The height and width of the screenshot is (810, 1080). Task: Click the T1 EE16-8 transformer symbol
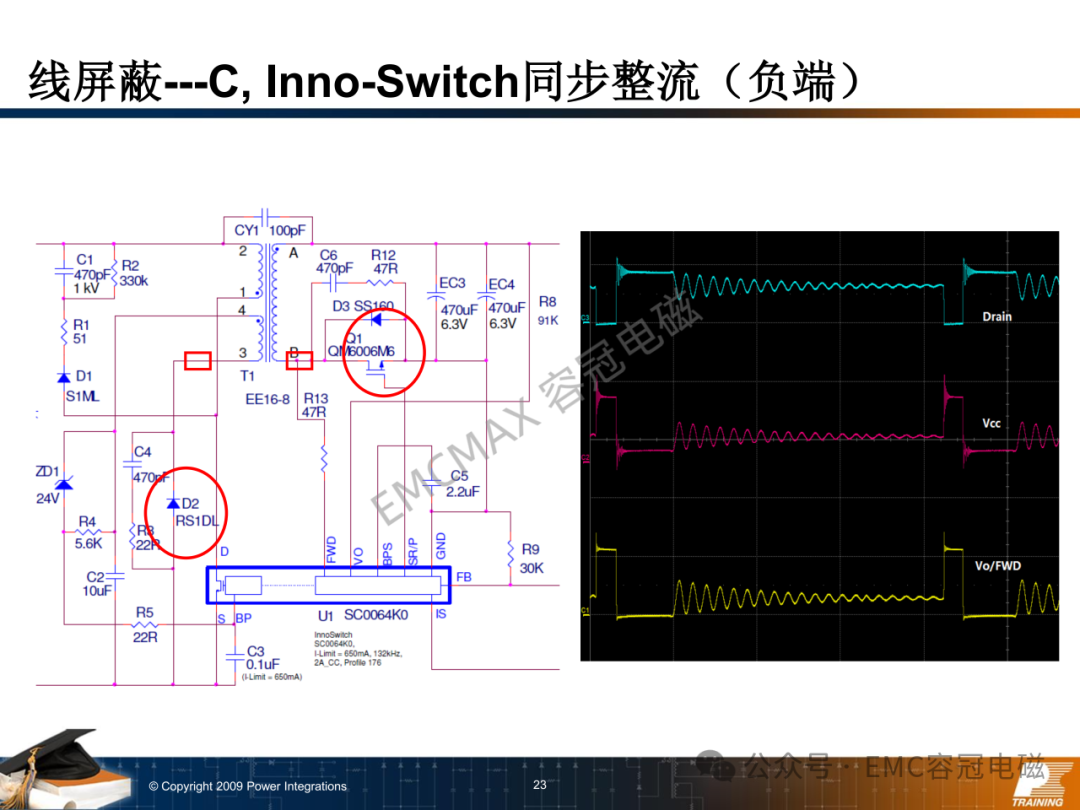coord(267,302)
